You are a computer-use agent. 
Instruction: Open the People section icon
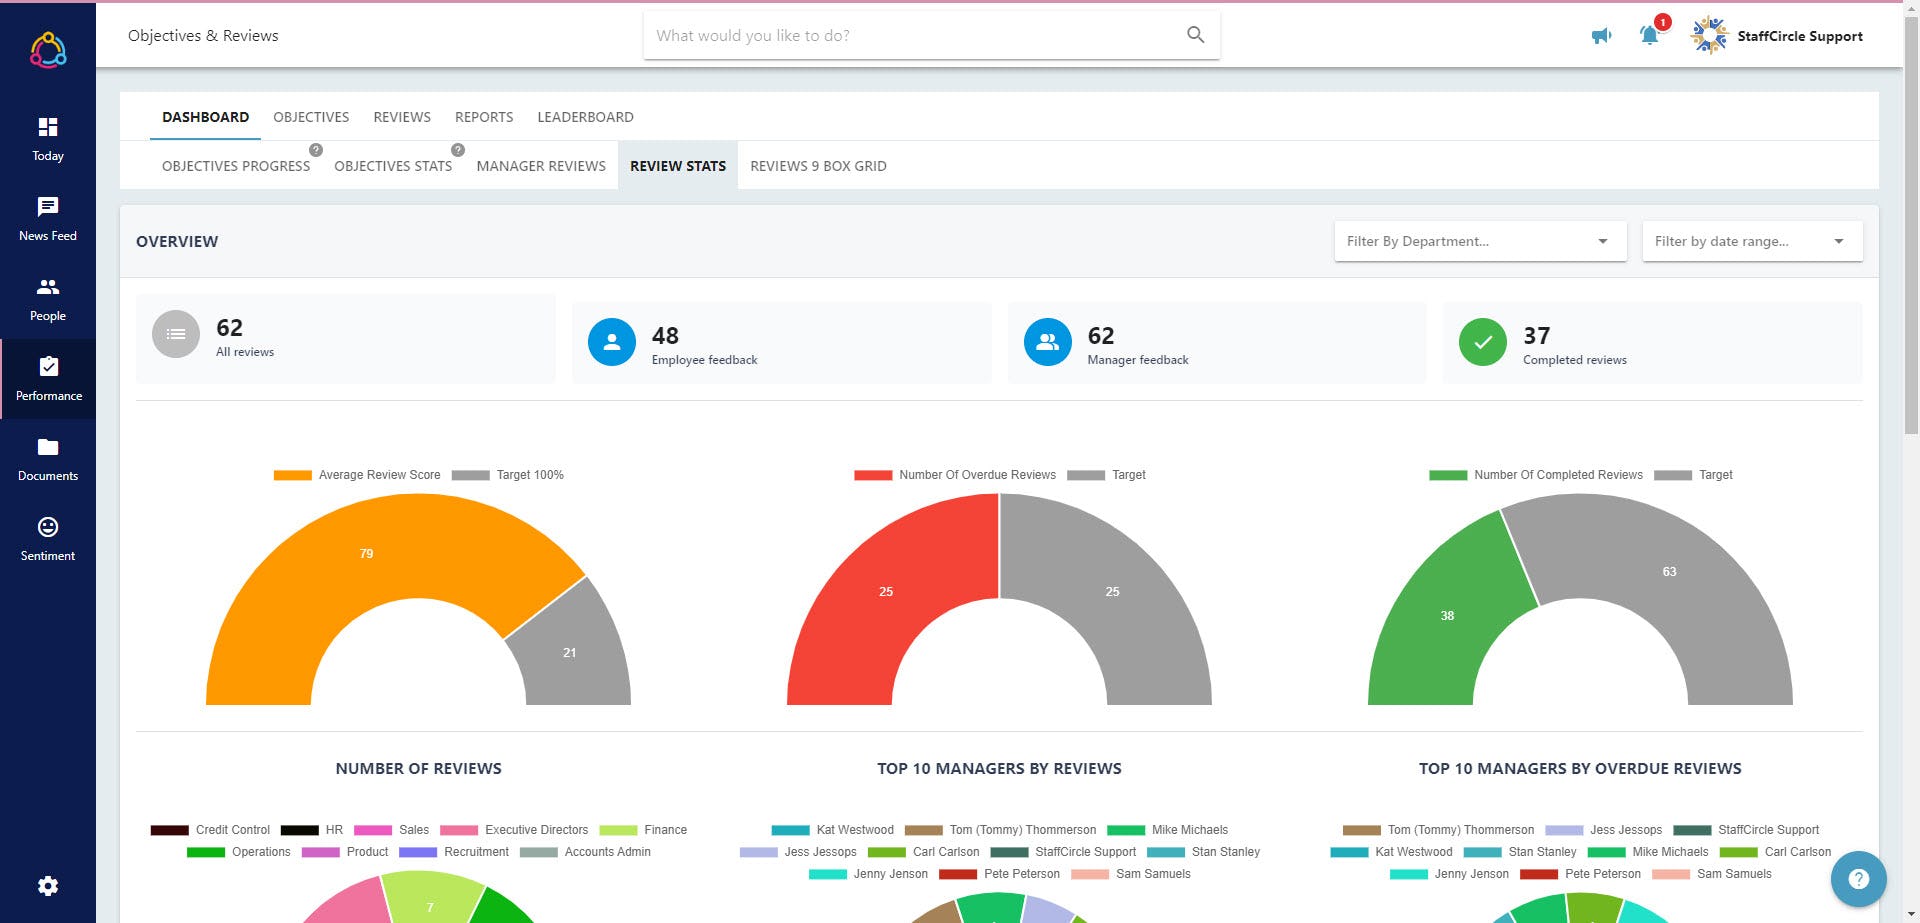48,287
